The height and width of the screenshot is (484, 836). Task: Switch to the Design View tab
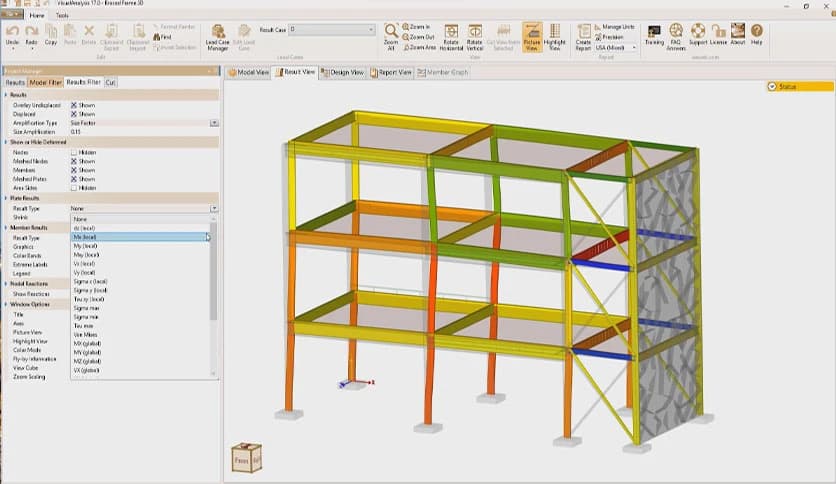click(x=342, y=72)
